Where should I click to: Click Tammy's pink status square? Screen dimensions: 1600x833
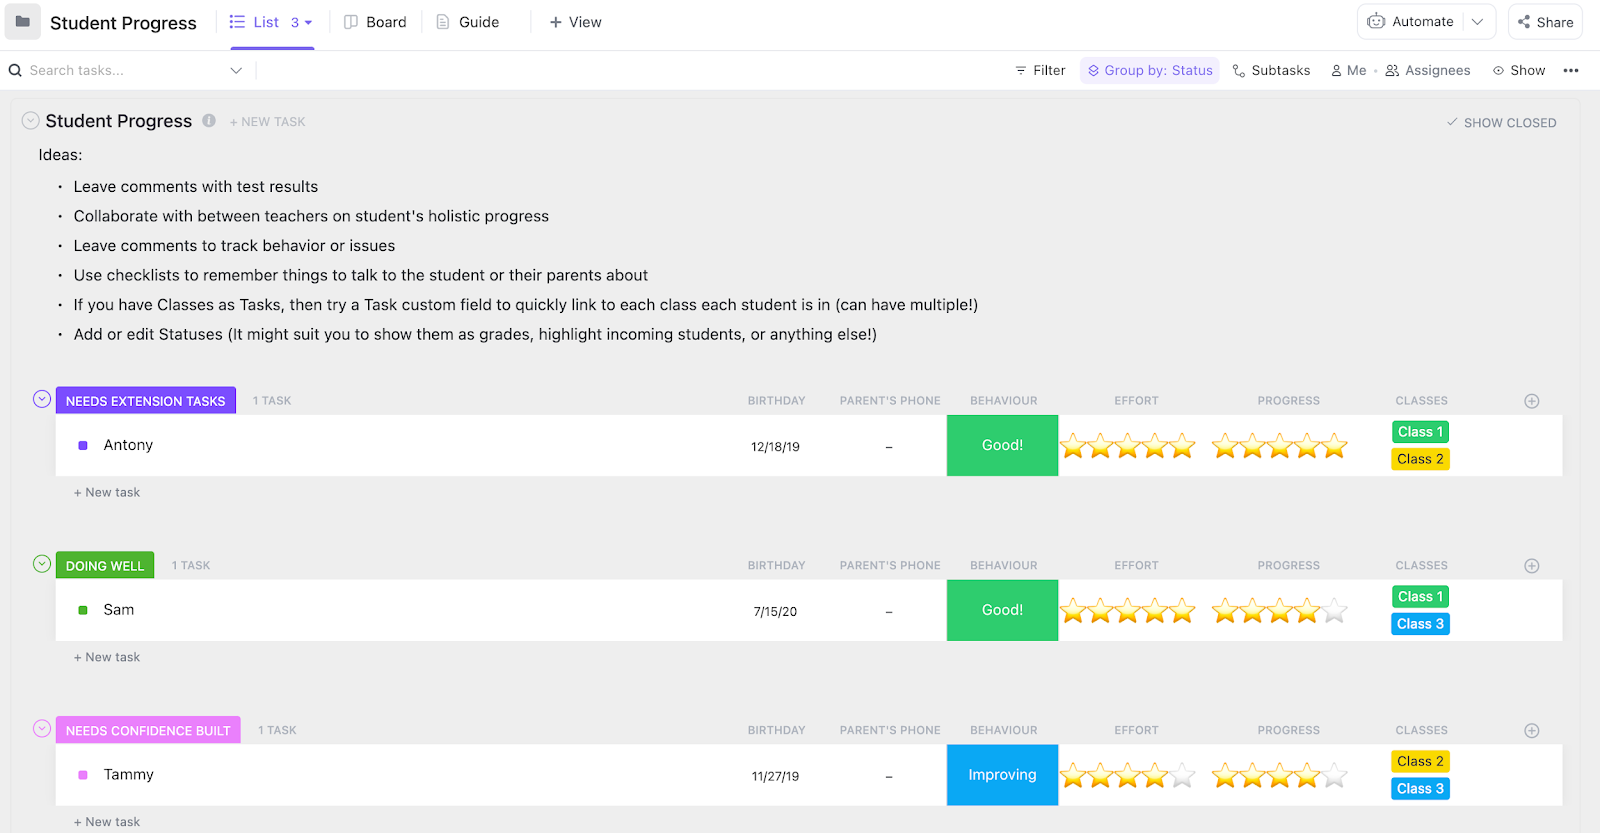[x=83, y=775]
